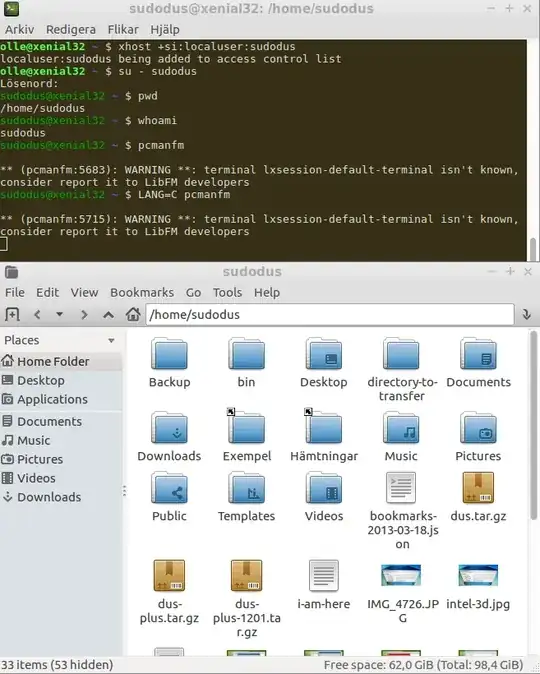Open the Redigera menu in the terminal
Screen dimensions: 540x674
click(x=71, y=29)
